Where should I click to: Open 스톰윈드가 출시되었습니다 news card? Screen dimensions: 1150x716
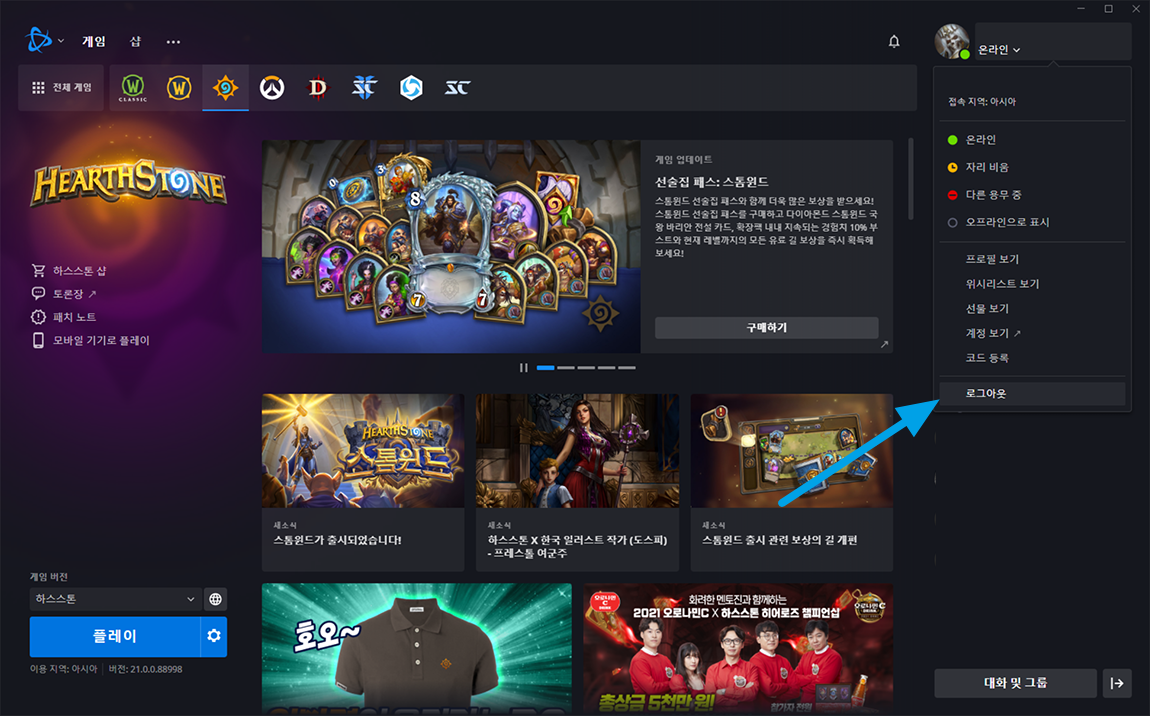(363, 482)
